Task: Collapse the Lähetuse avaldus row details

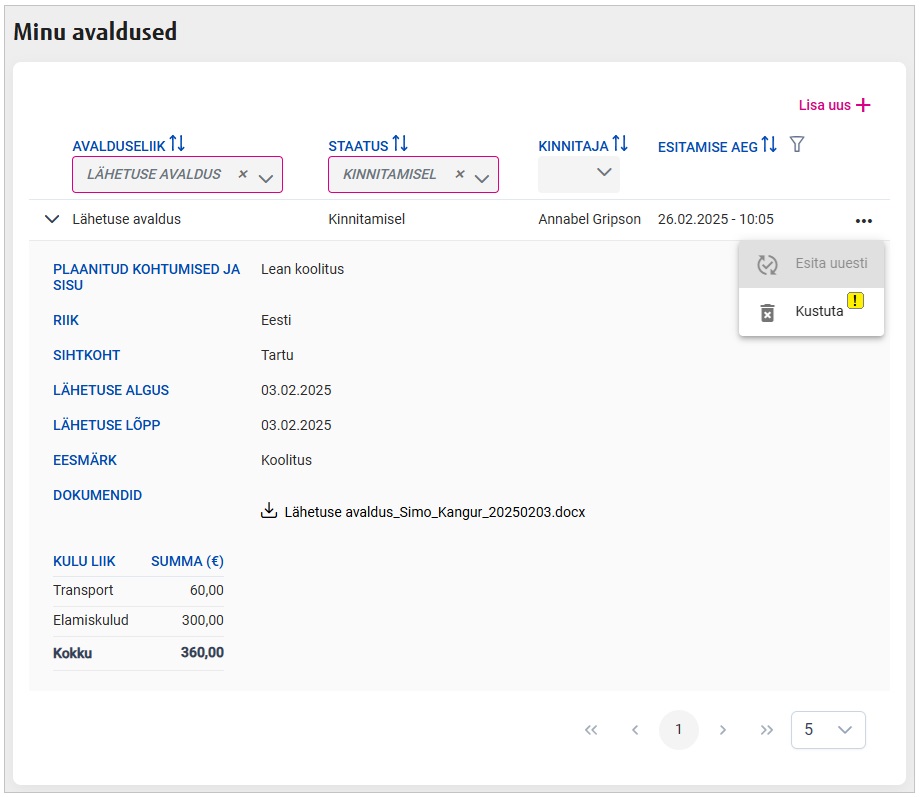Action: coord(53,220)
